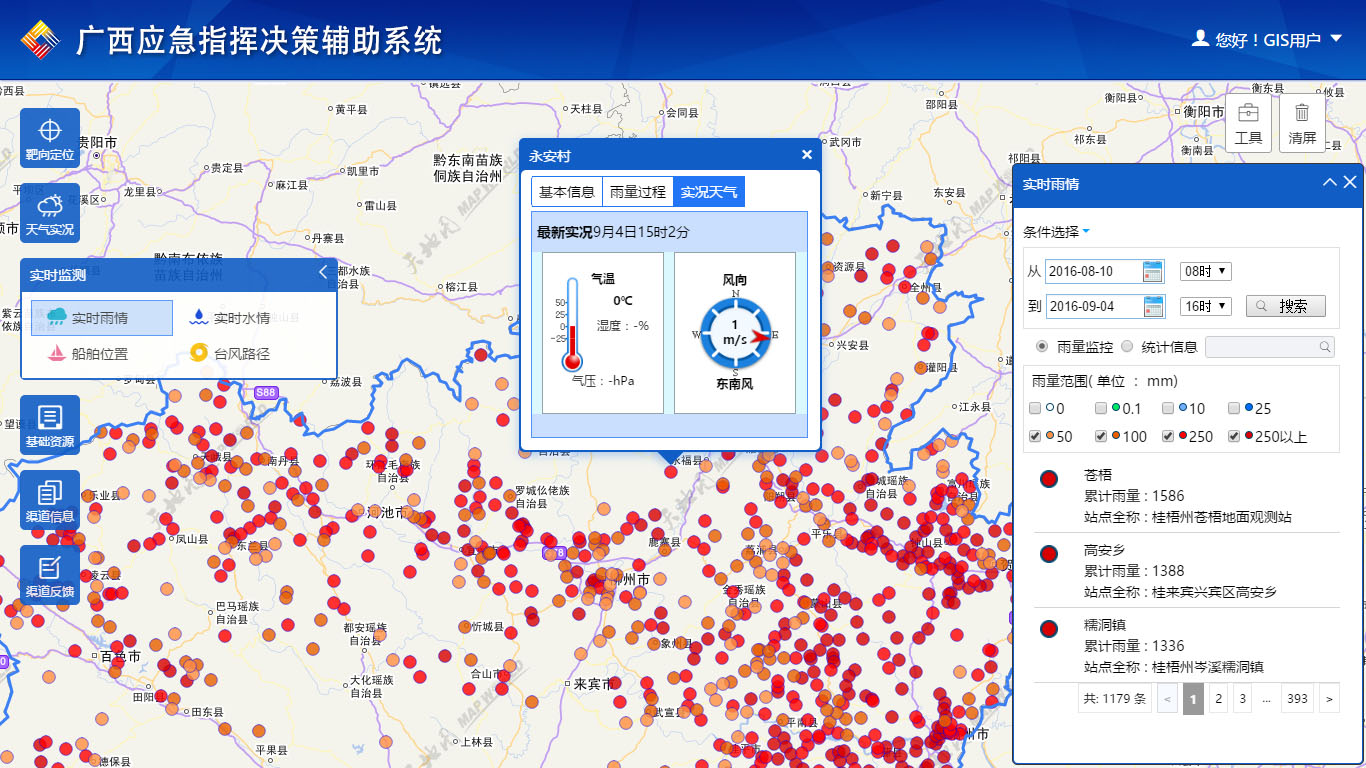Go to page 2 of results

pos(1218,699)
